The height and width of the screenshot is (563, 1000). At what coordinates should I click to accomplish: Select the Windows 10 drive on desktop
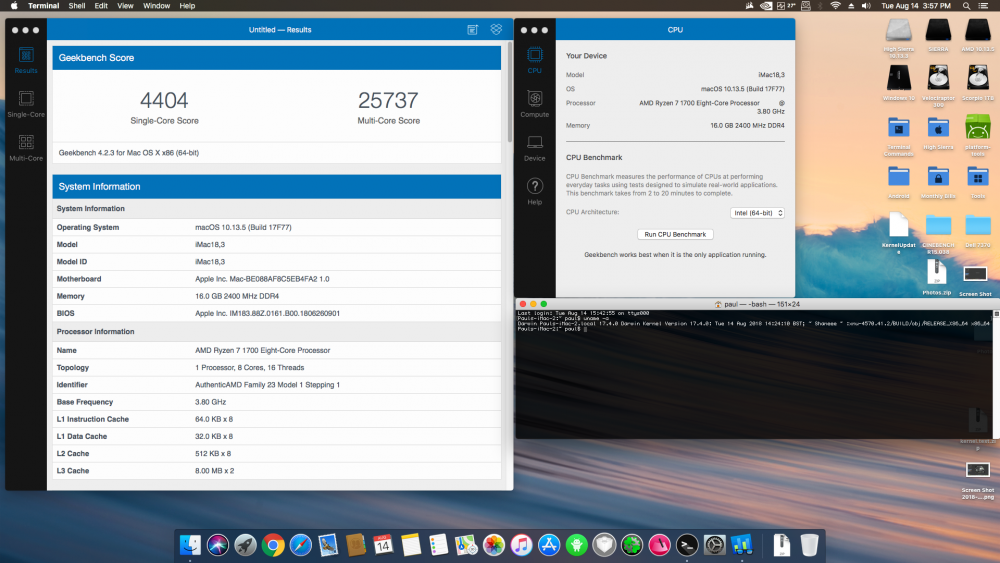click(x=899, y=83)
